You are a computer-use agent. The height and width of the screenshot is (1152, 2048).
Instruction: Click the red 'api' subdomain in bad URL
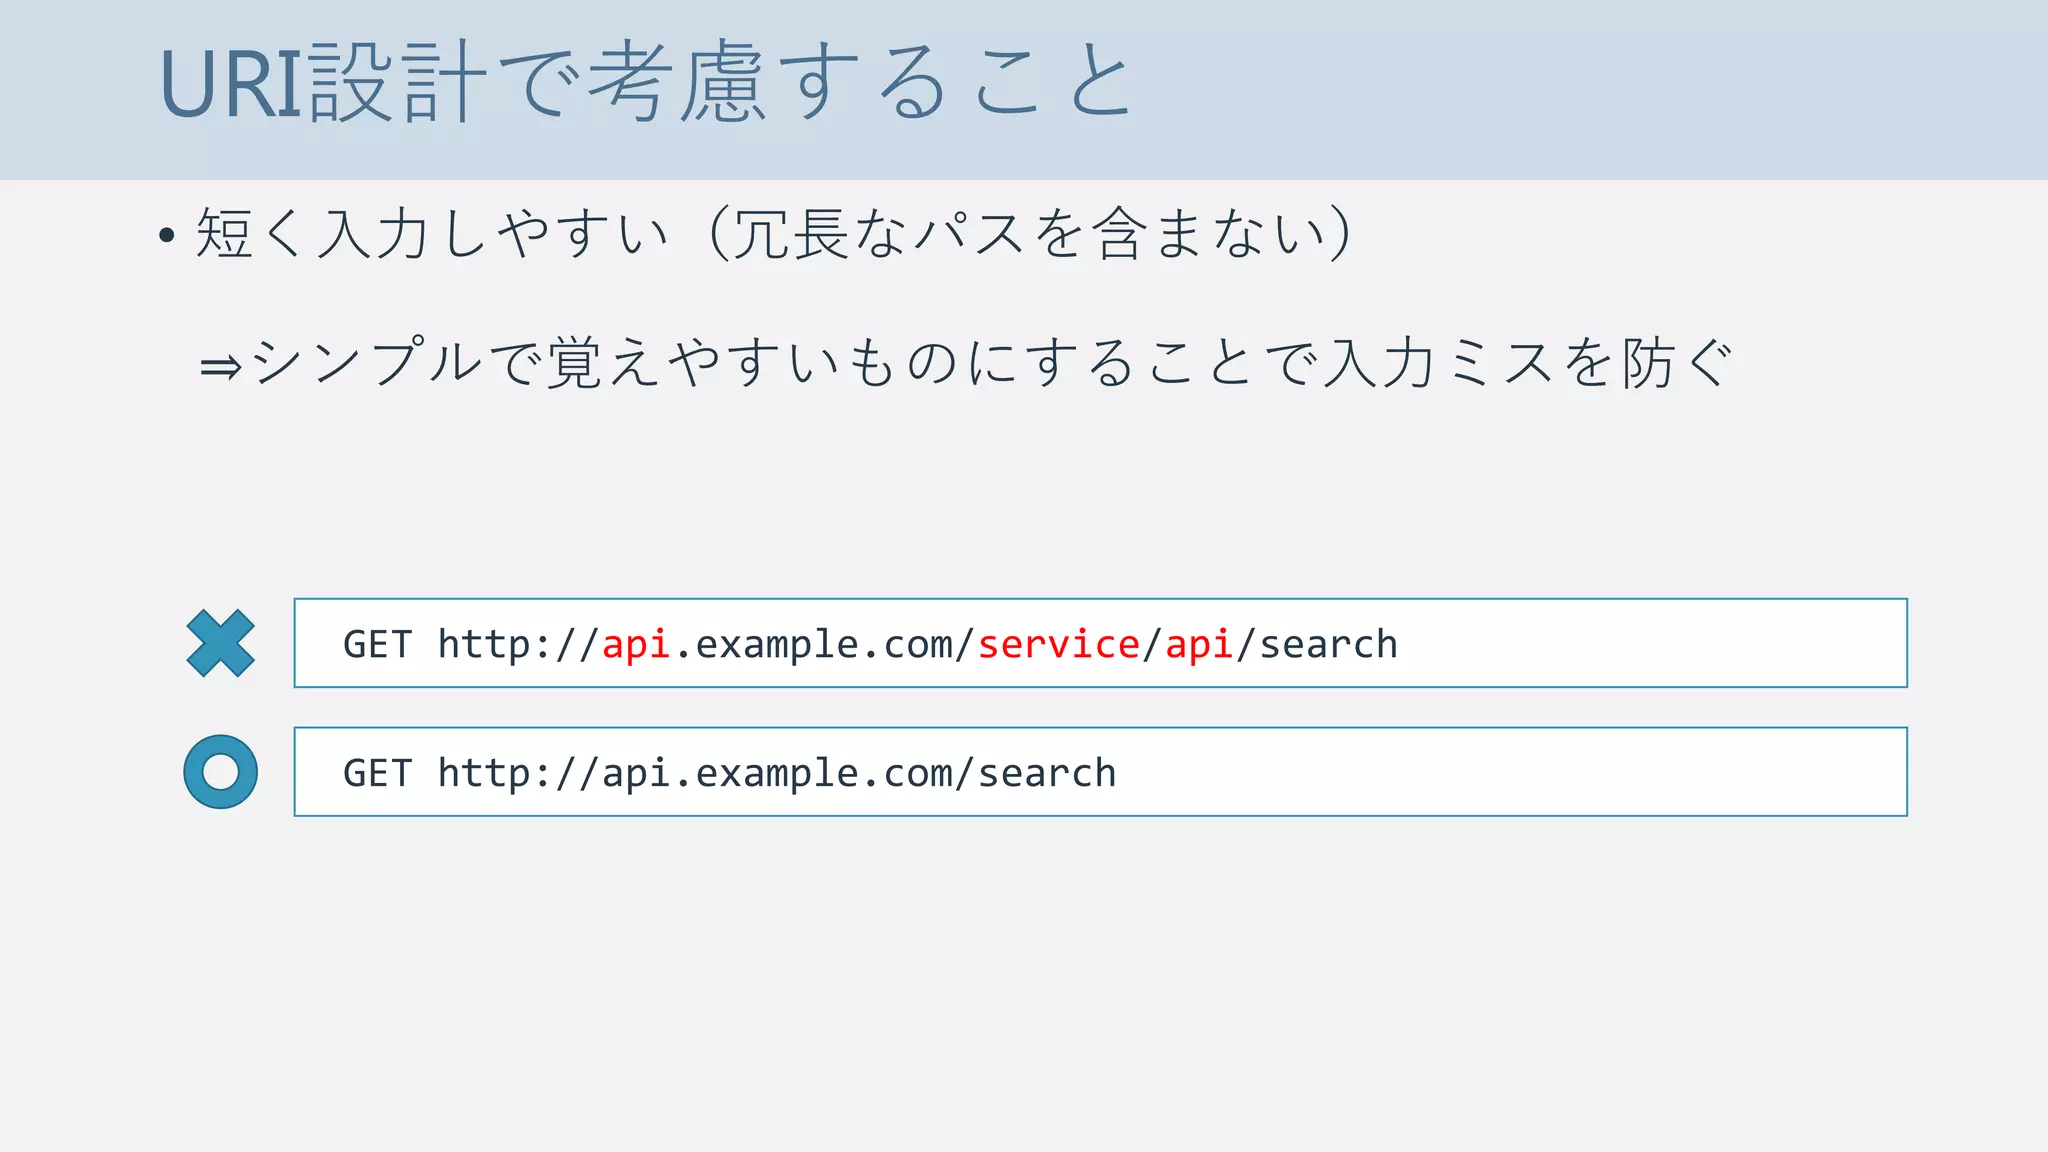tap(636, 645)
